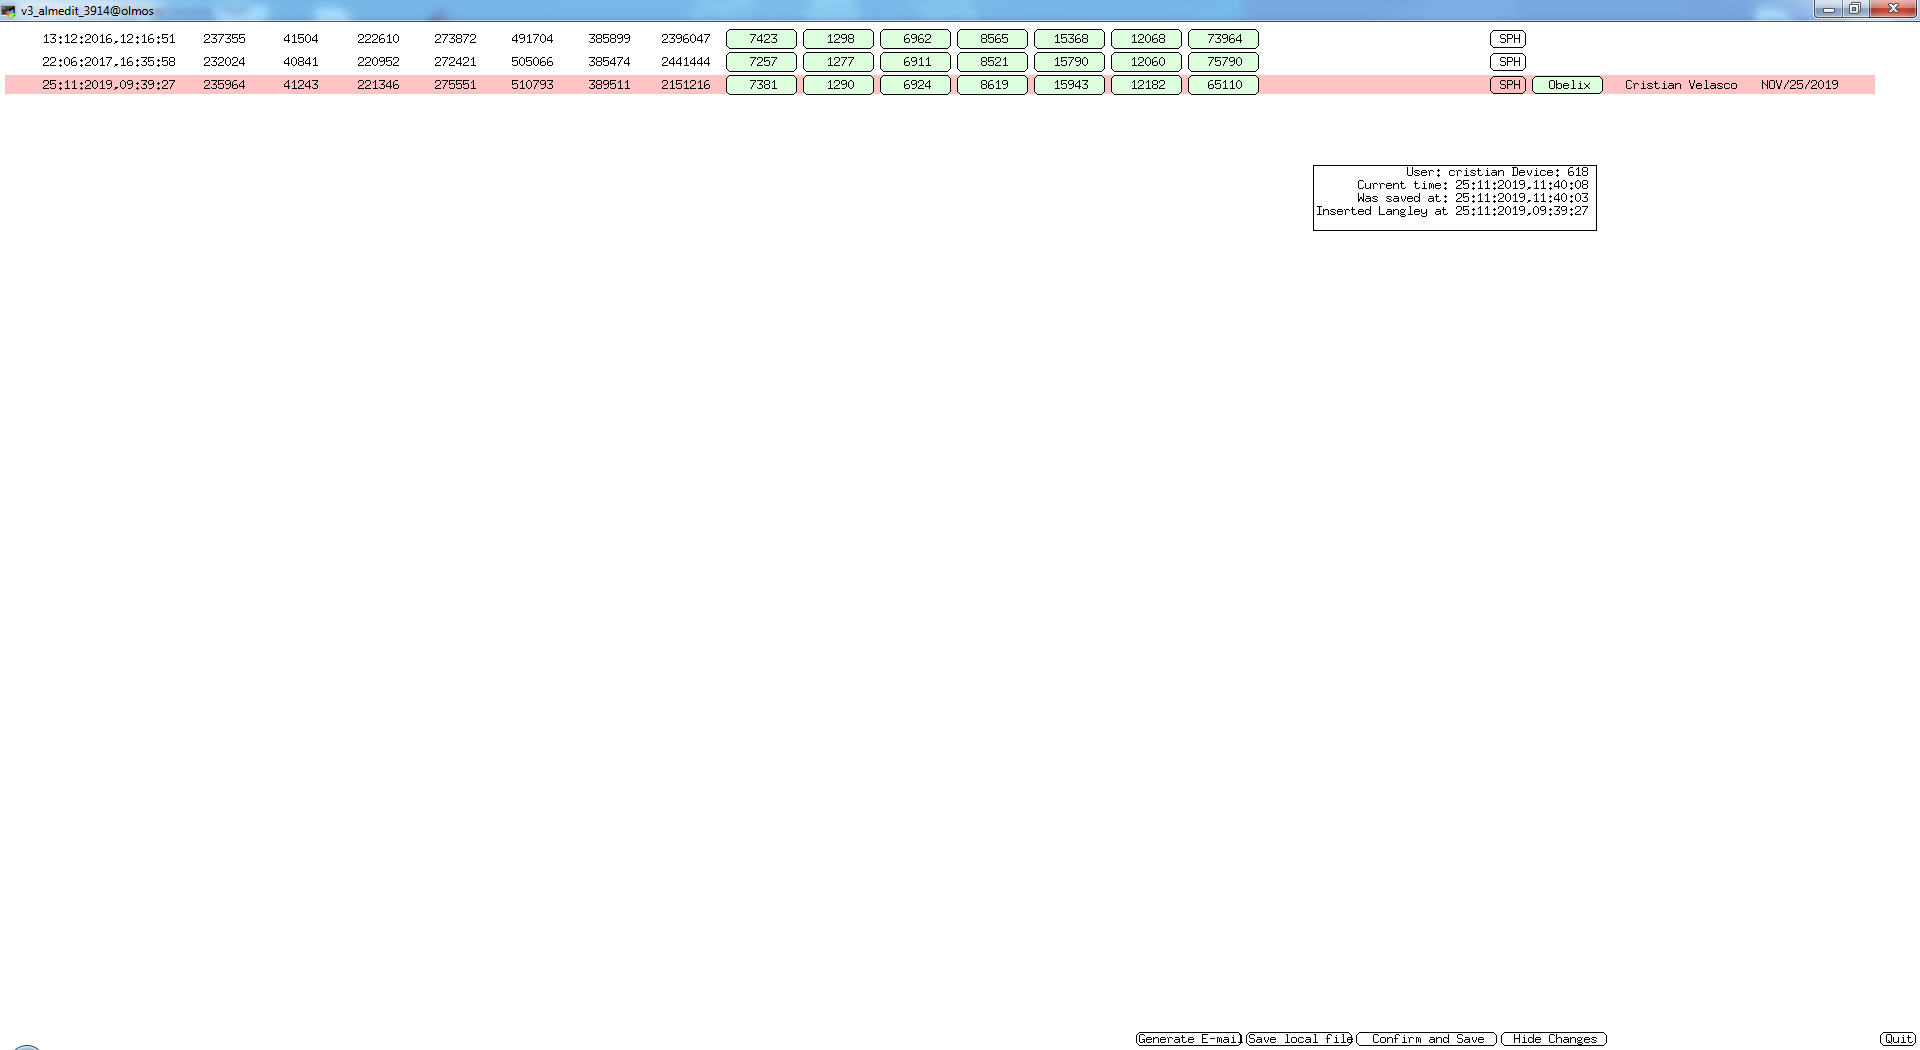The height and width of the screenshot is (1050, 1920).
Task: Click the user and device info box
Action: click(1454, 198)
